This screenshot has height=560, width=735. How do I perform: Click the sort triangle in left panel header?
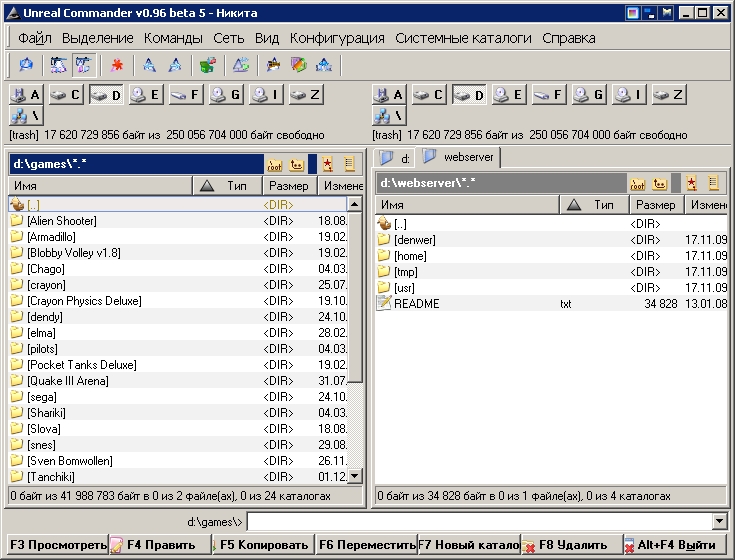point(207,186)
